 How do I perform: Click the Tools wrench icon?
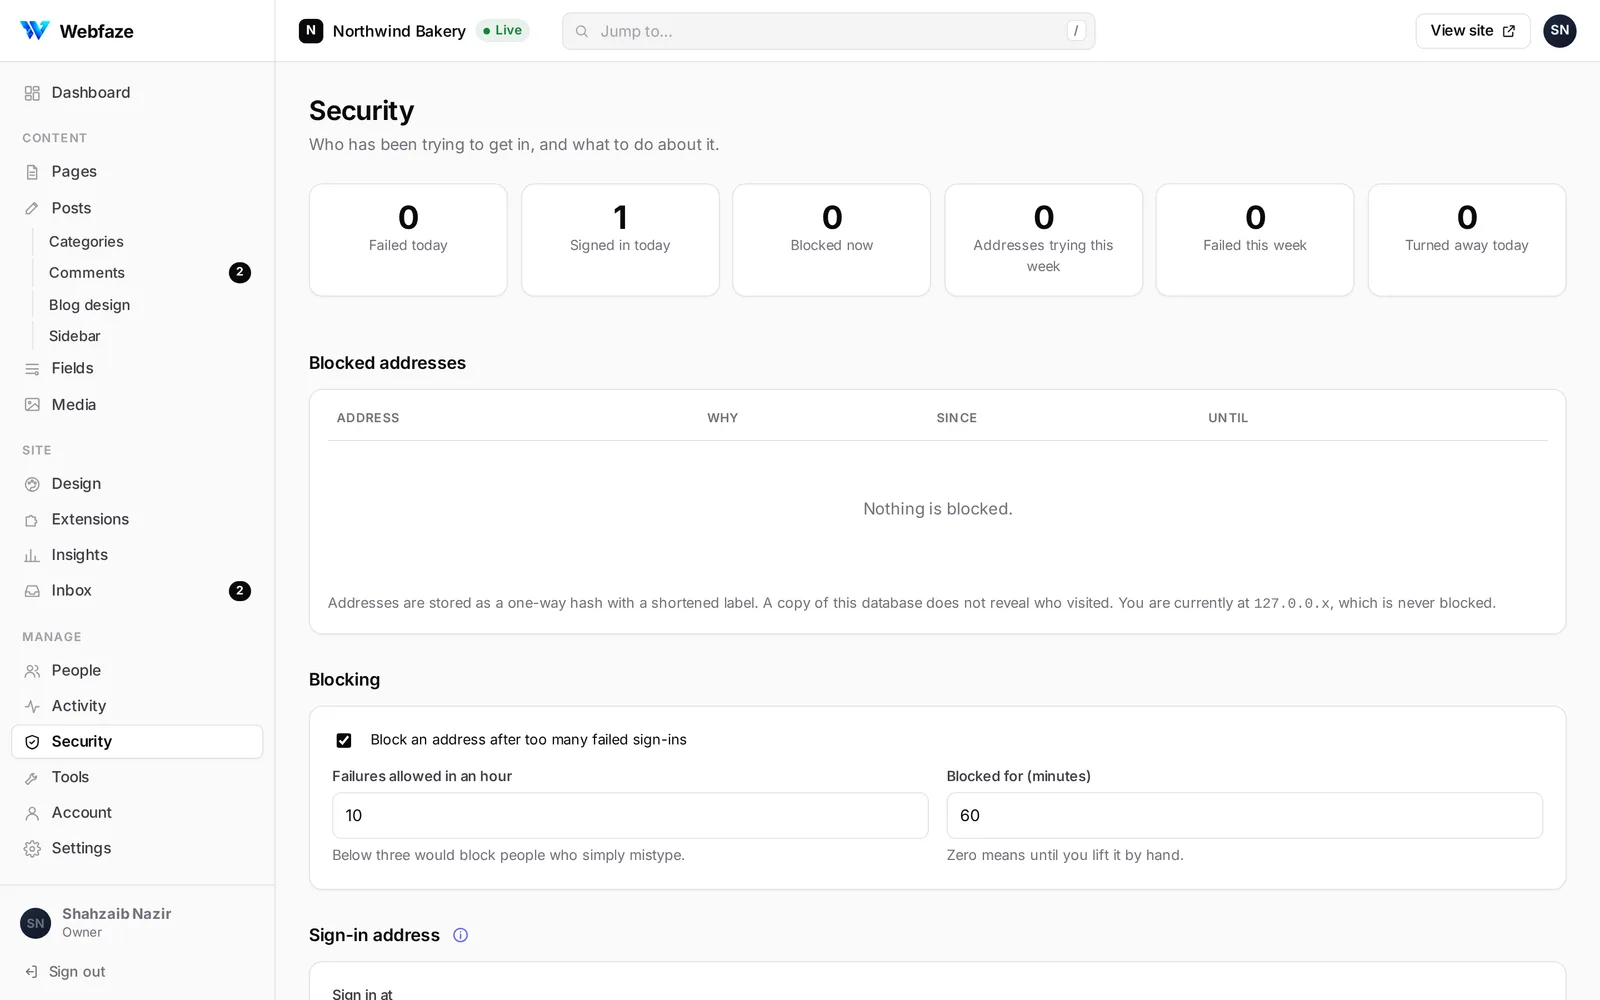pos(32,778)
